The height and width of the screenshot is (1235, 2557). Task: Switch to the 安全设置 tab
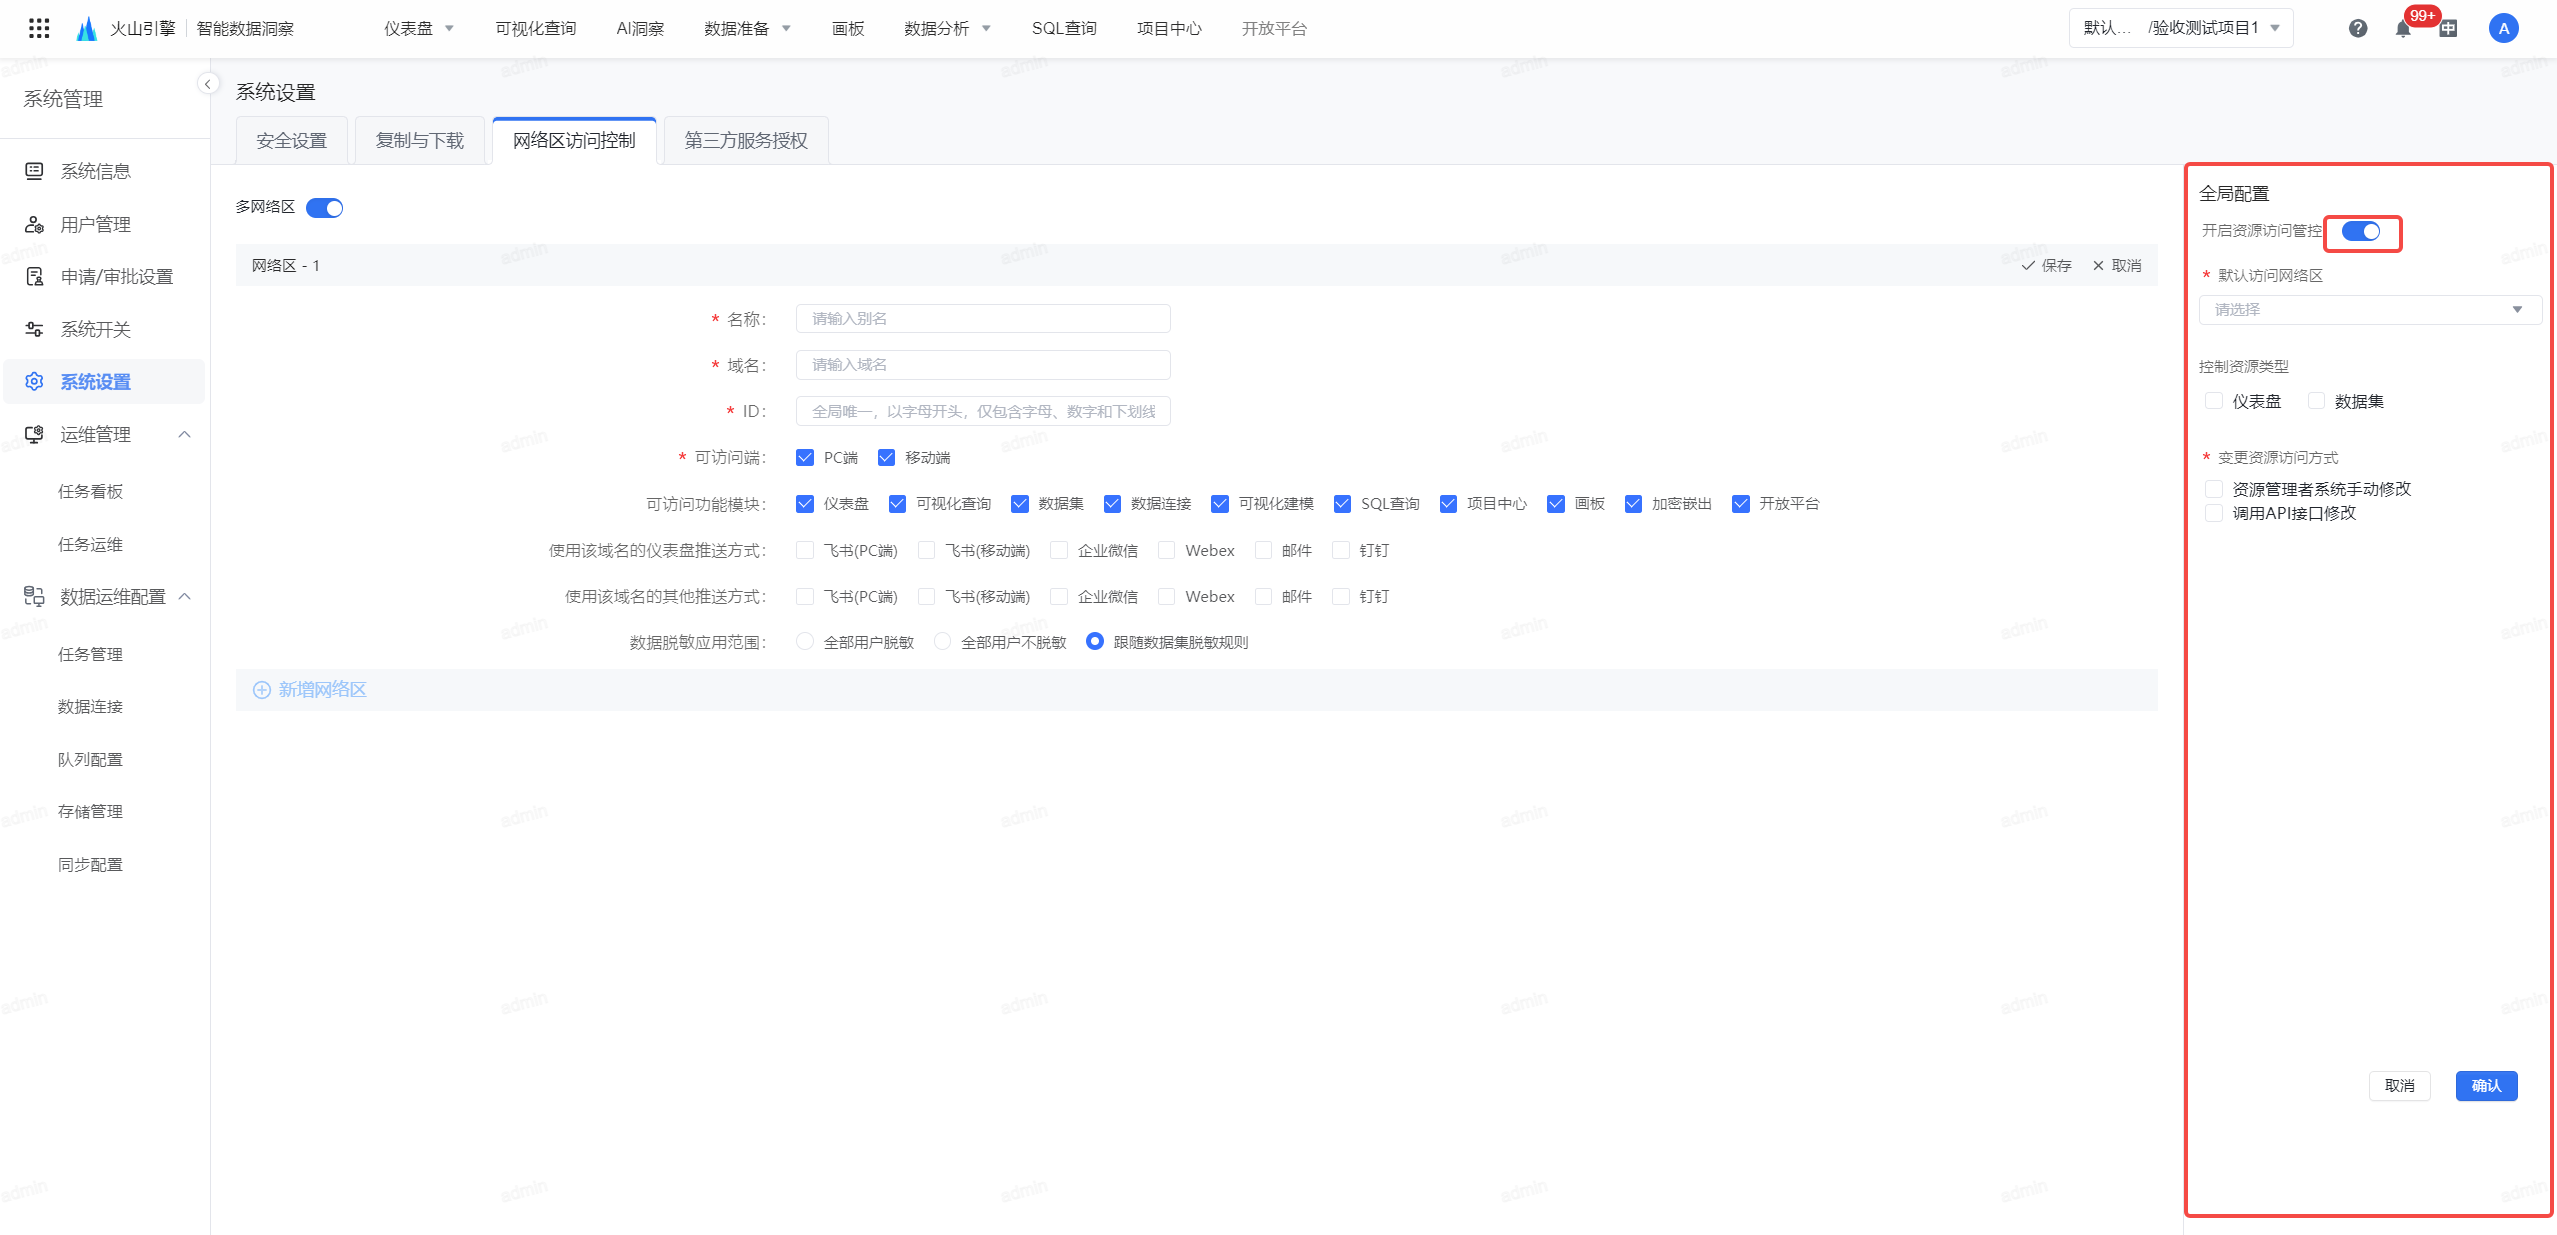[291, 140]
